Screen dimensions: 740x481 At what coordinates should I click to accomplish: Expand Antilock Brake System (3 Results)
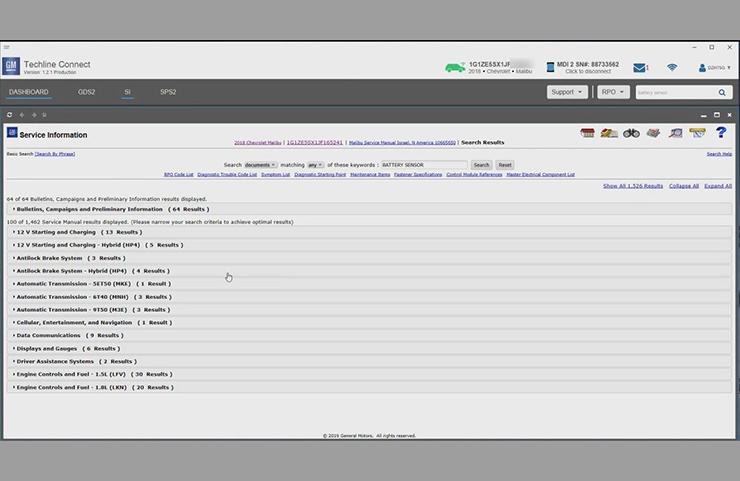(x=369, y=258)
